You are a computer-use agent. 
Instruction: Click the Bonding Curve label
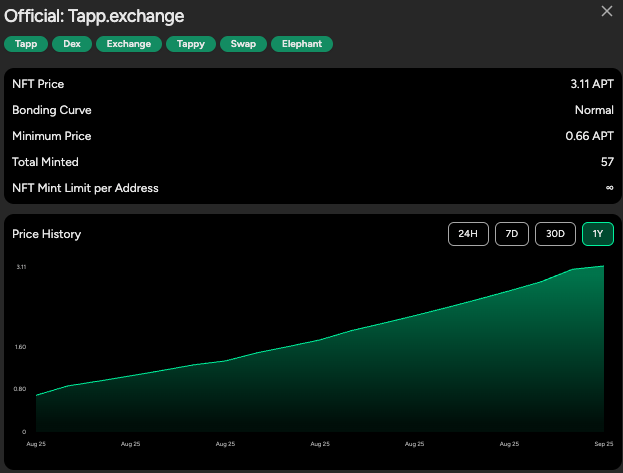(52, 110)
